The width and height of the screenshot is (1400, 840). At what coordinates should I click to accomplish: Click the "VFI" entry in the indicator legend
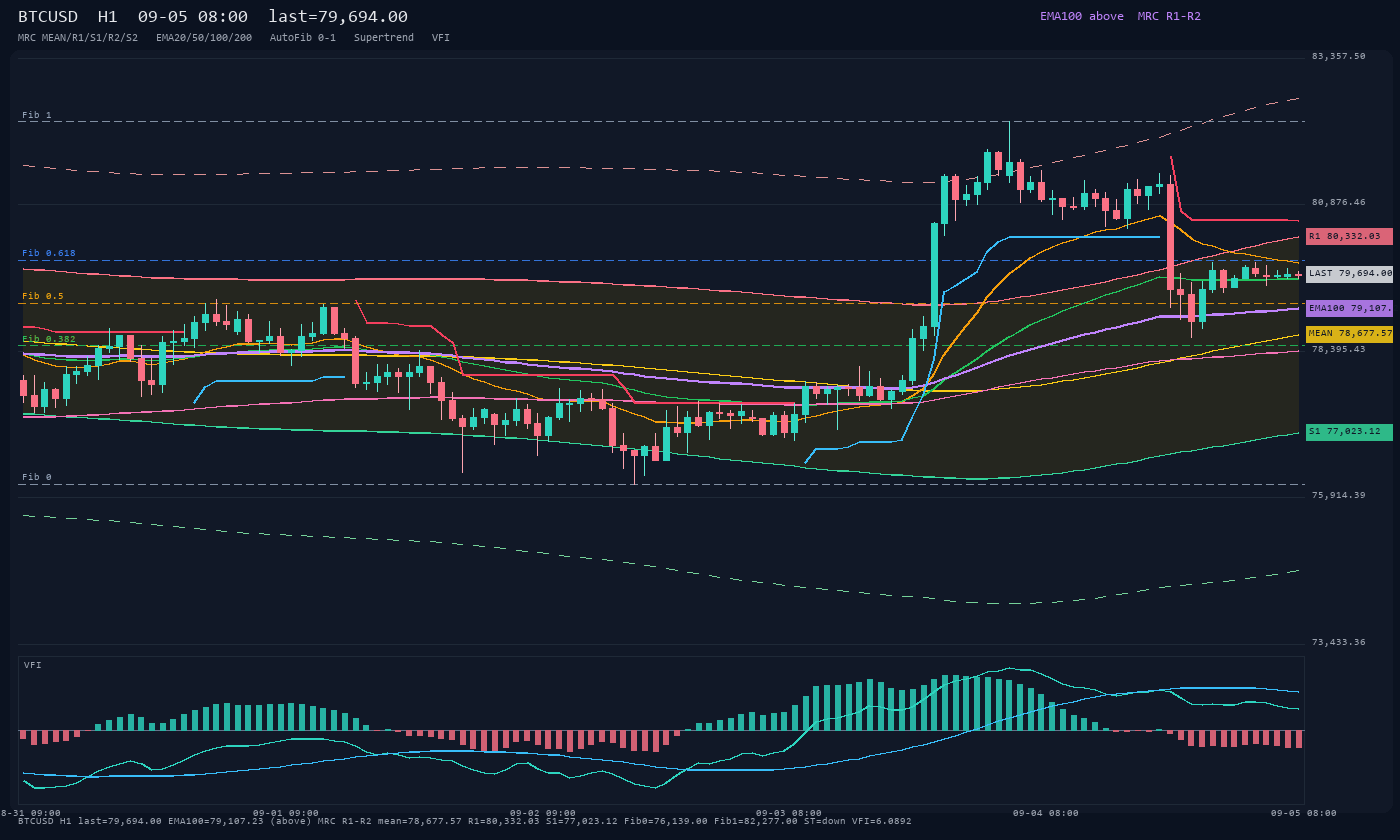pos(441,38)
